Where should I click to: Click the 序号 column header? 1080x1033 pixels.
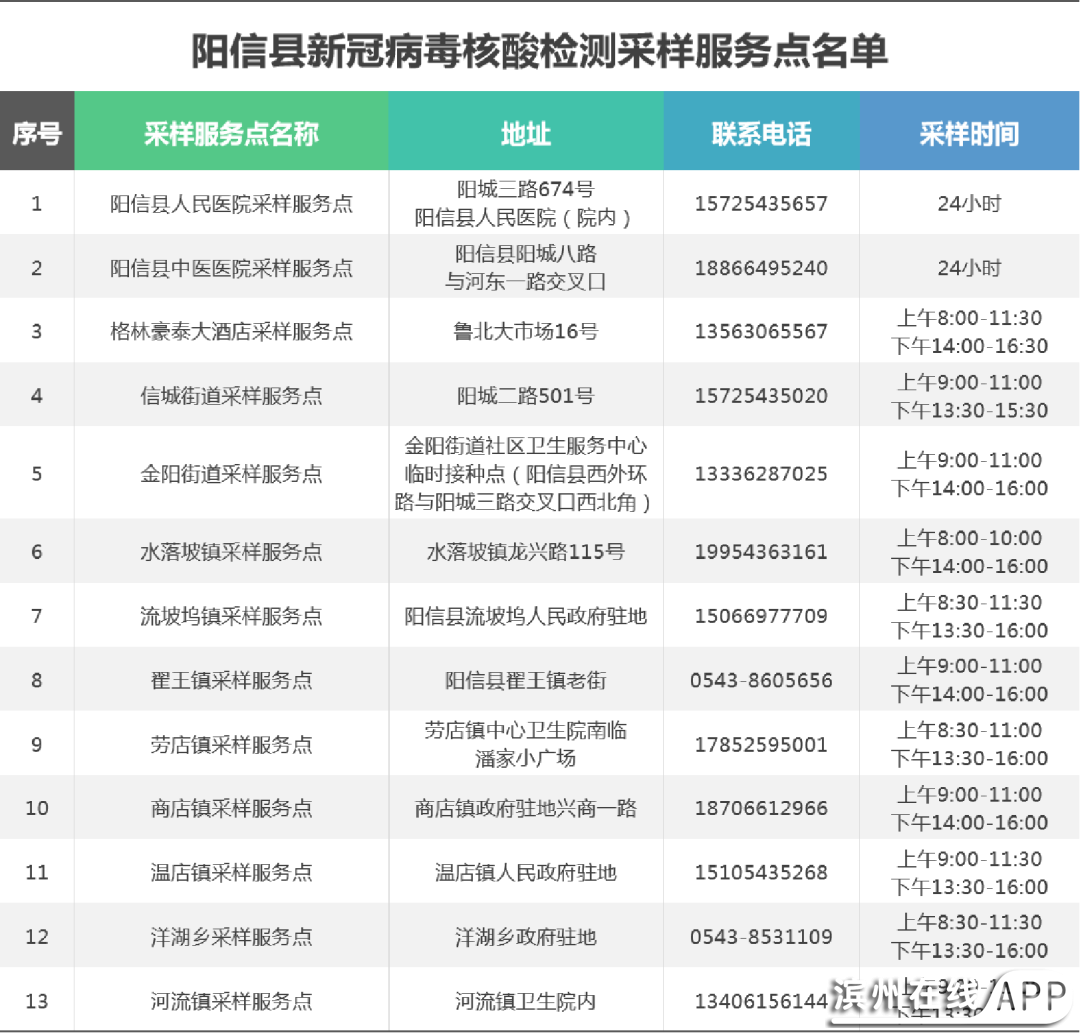37,133
